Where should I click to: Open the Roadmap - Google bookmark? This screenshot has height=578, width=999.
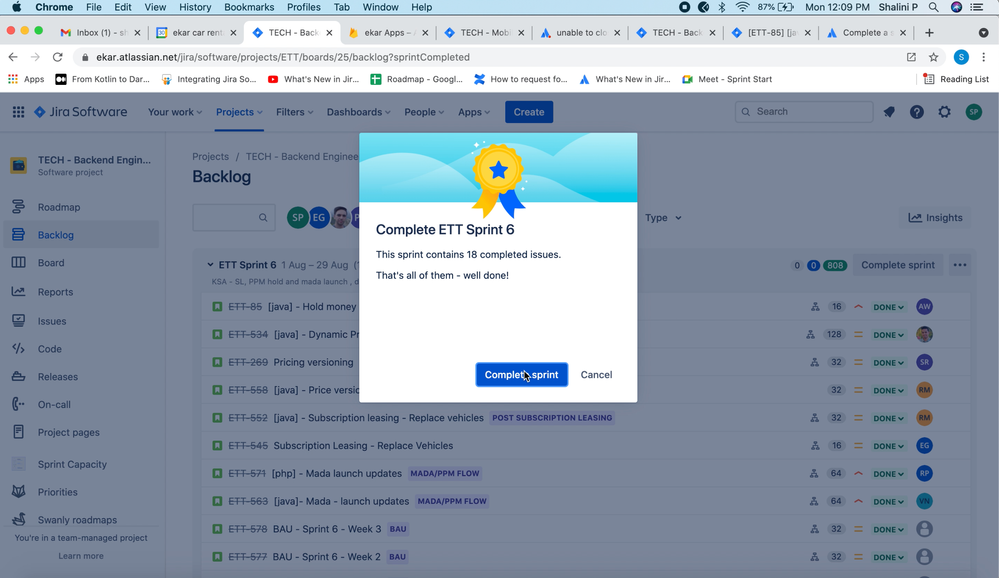417,79
